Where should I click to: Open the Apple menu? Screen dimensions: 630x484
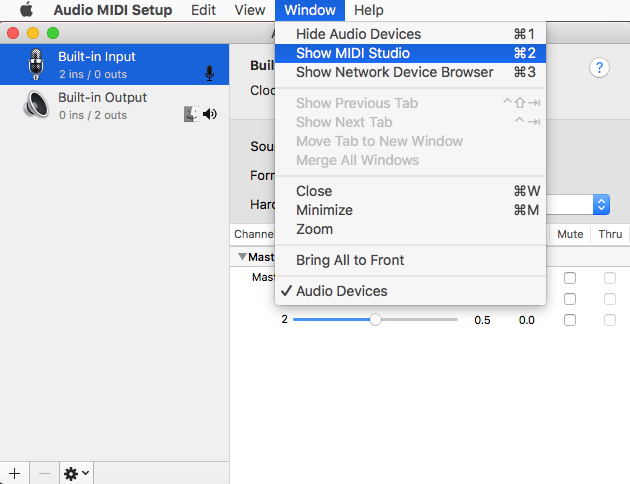coord(27,10)
